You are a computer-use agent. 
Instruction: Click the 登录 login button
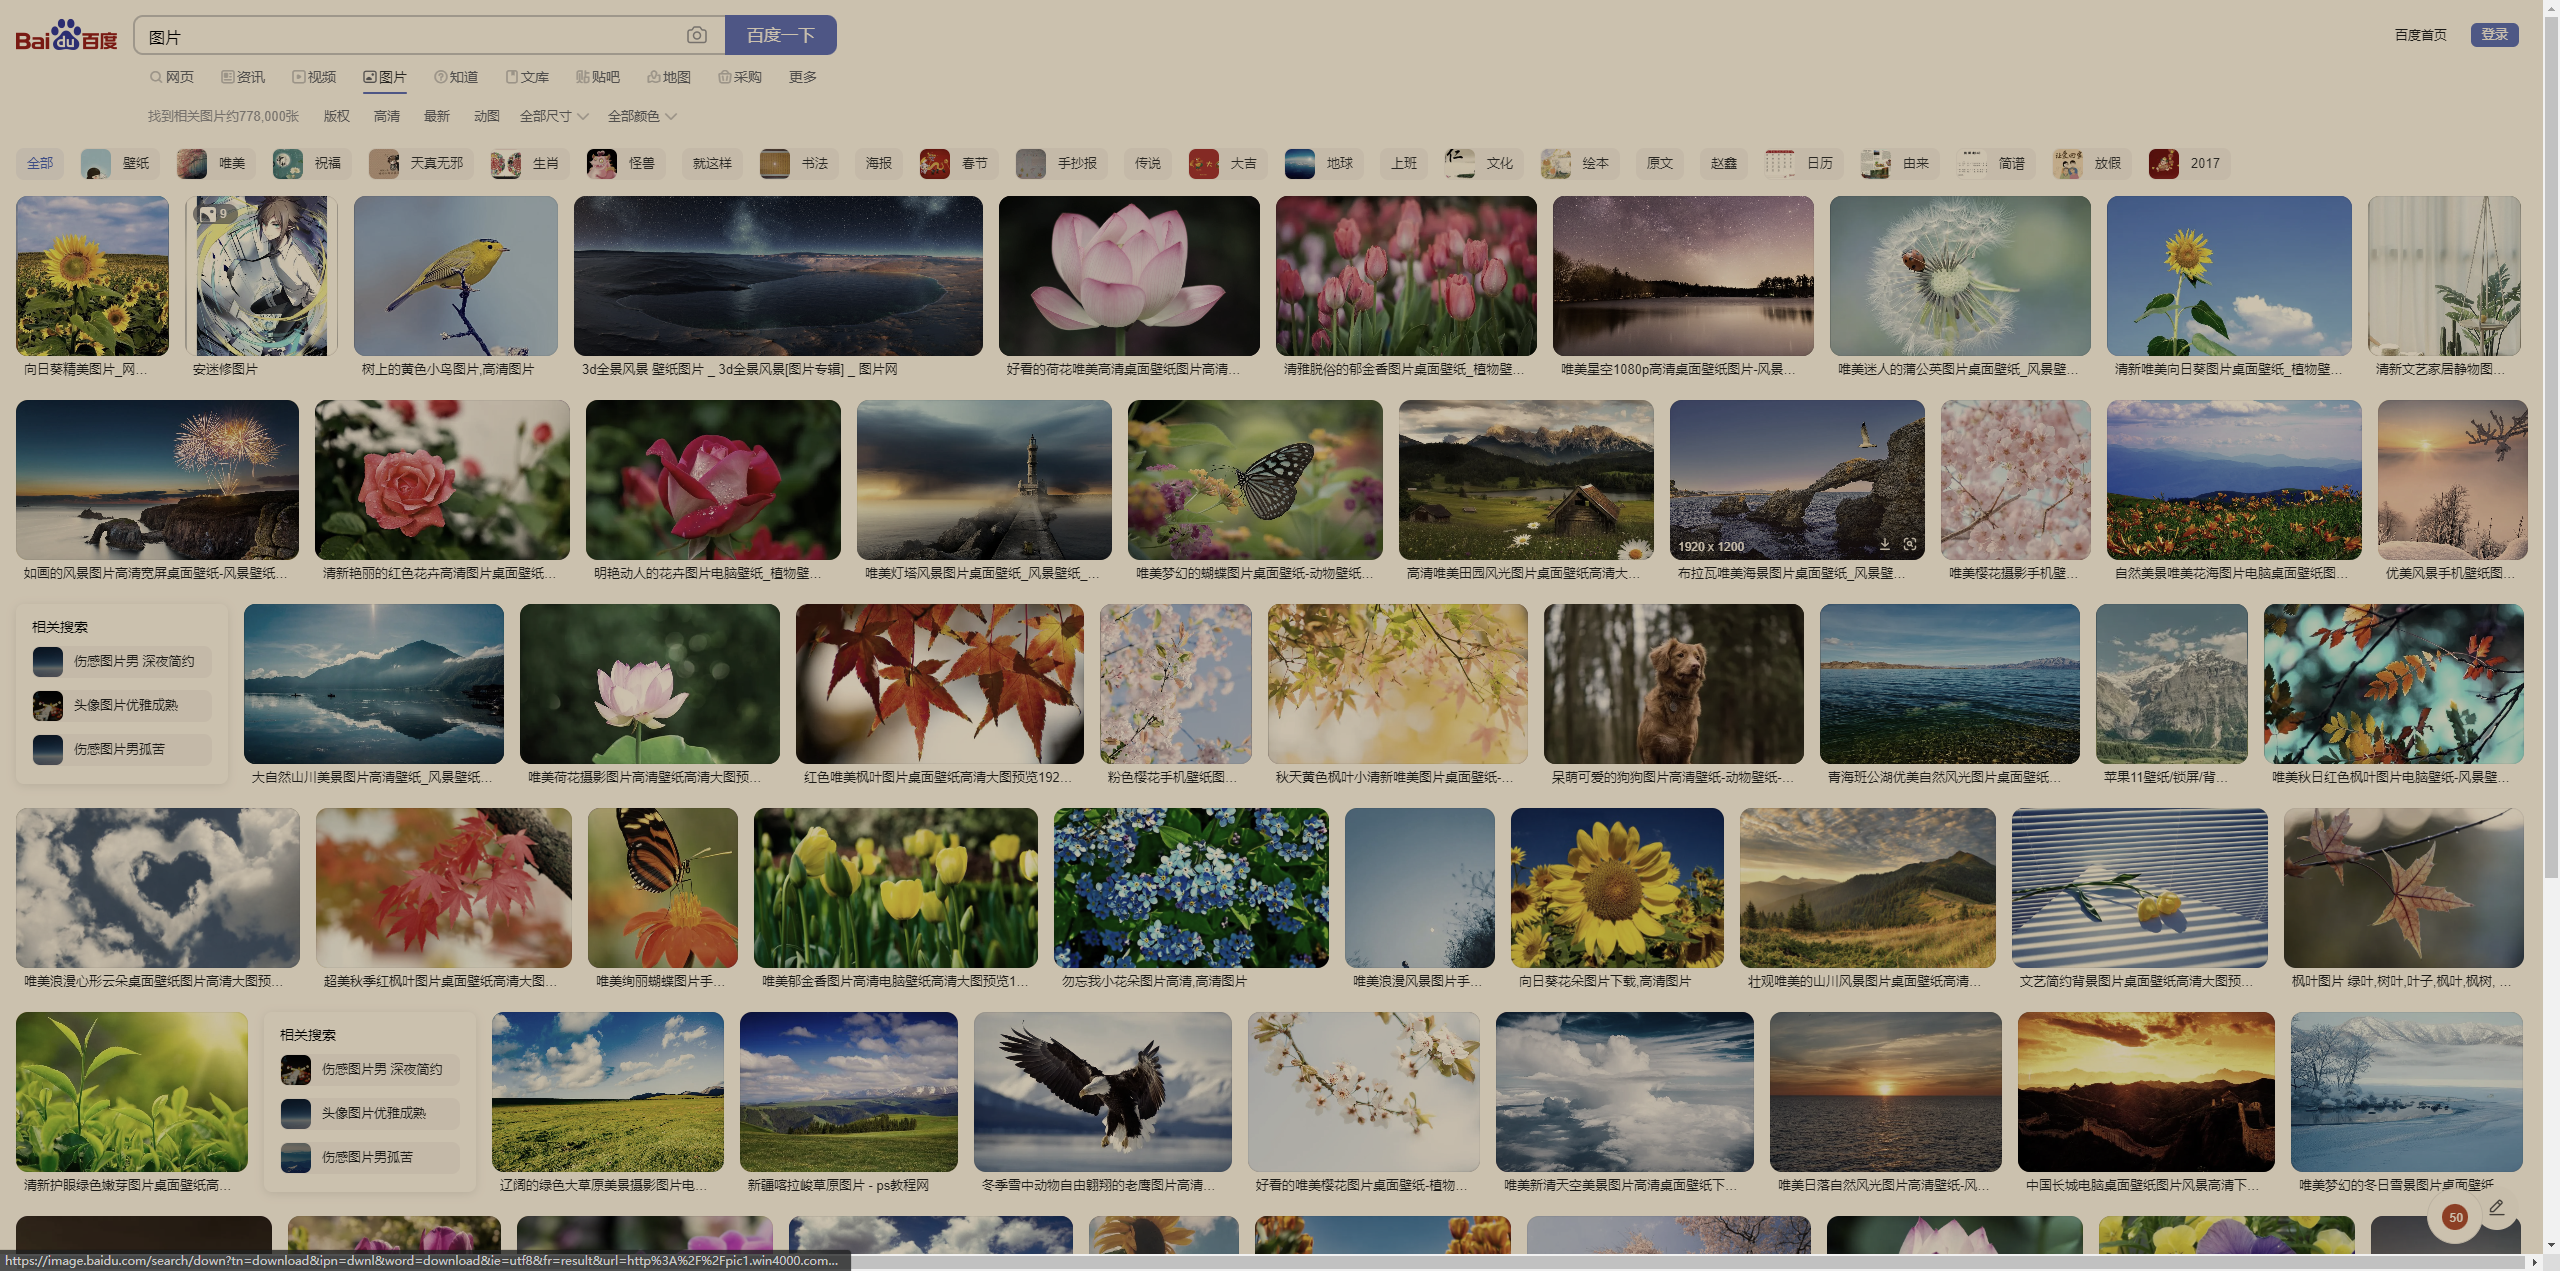click(x=2494, y=35)
